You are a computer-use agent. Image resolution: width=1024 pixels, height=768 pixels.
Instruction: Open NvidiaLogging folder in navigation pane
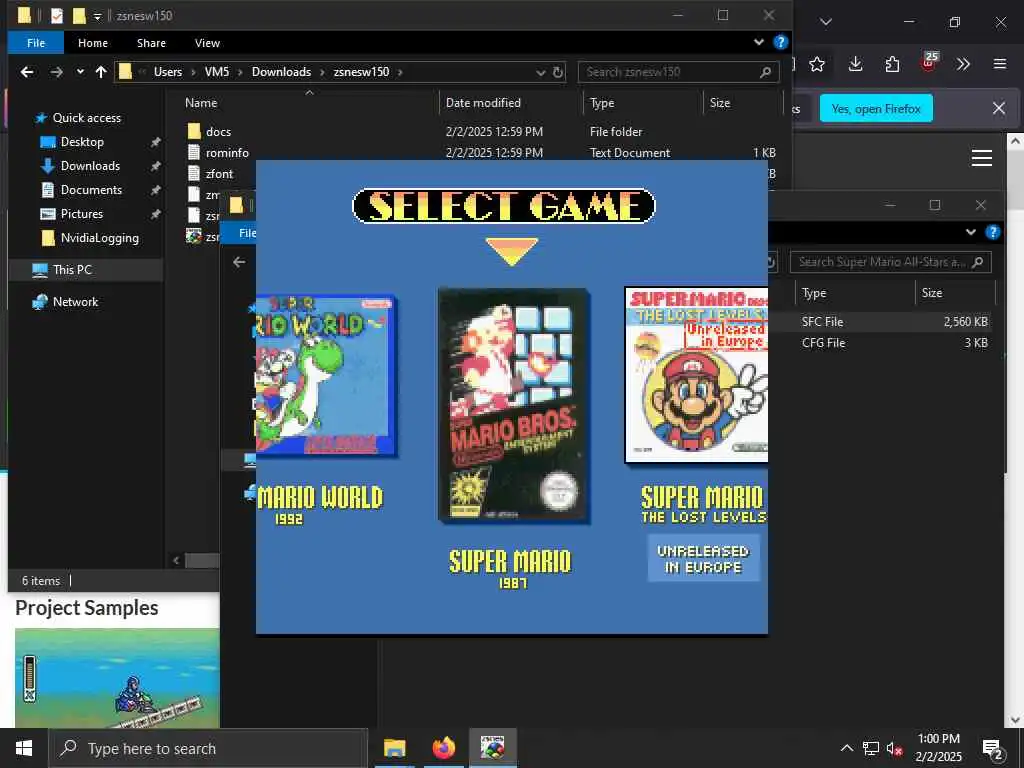tap(99, 238)
